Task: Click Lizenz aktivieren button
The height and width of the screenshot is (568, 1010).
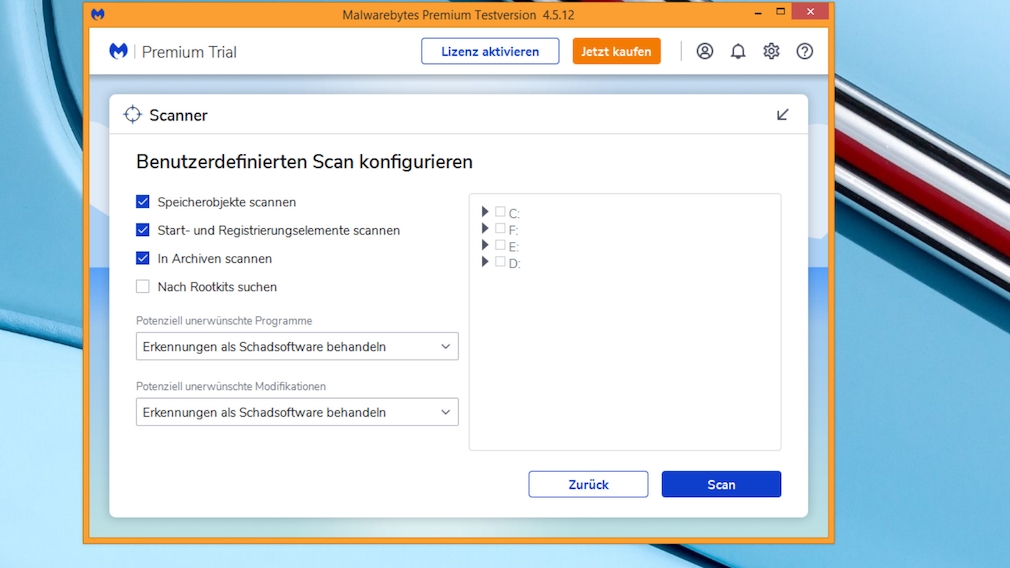Action: pos(490,52)
